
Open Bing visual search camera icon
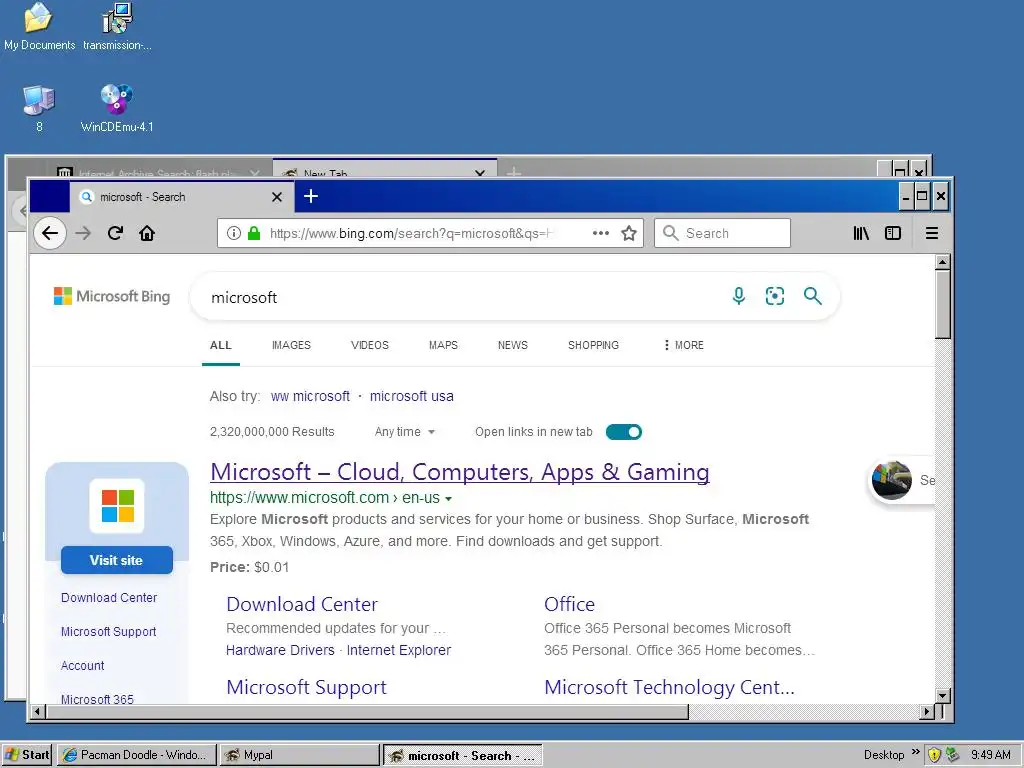(775, 296)
